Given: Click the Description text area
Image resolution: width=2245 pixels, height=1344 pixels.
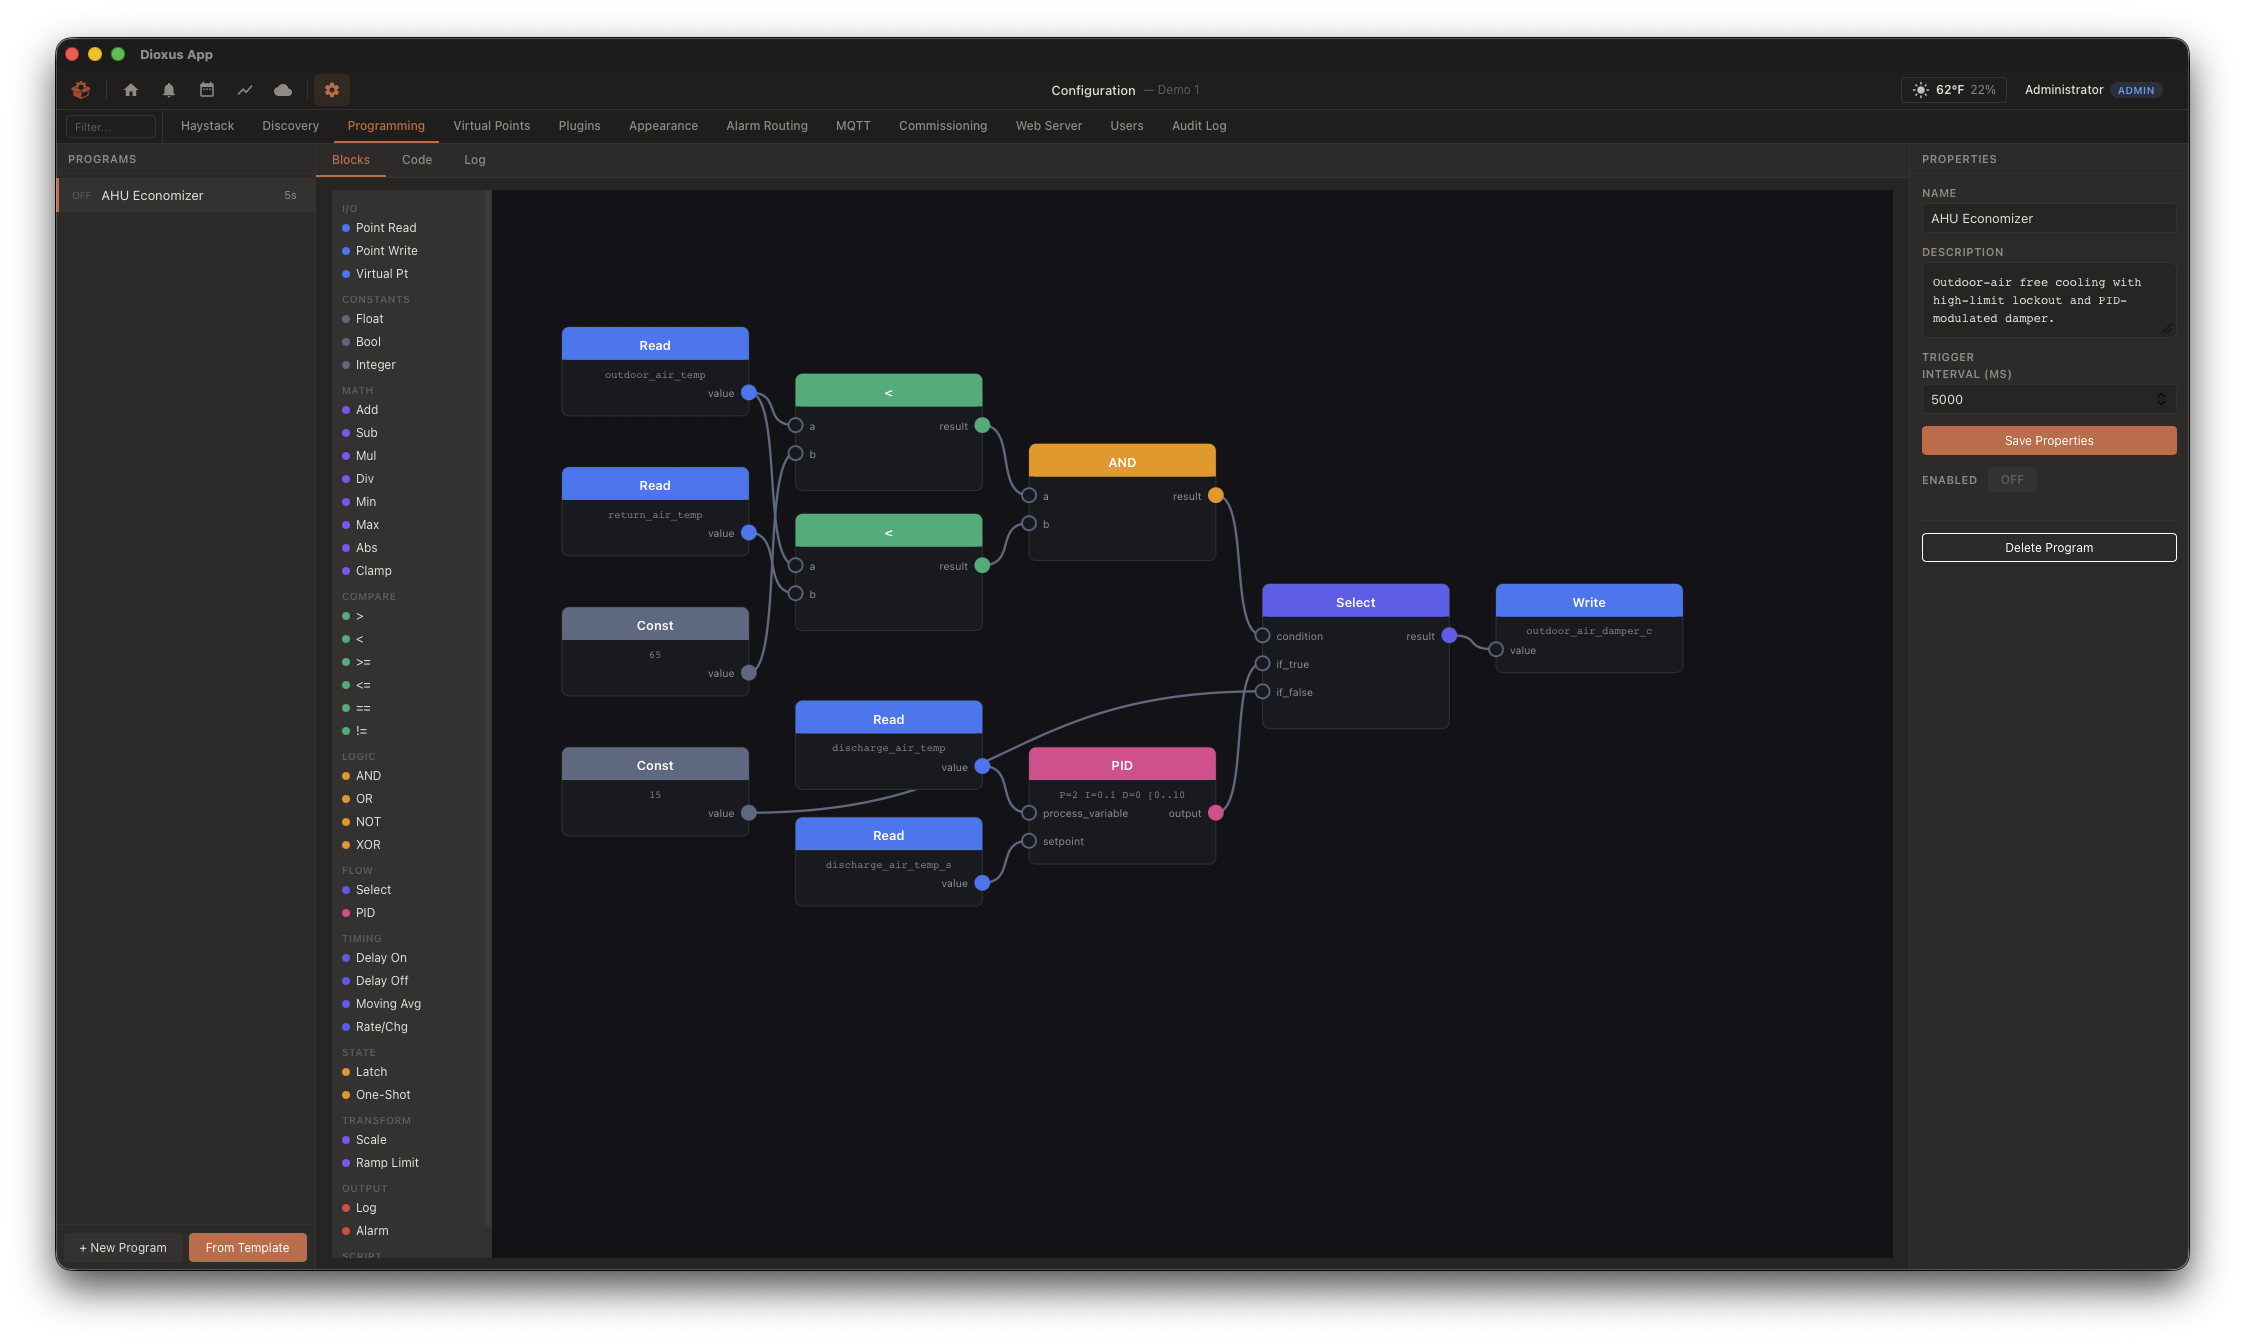Looking at the screenshot, I should point(2049,300).
